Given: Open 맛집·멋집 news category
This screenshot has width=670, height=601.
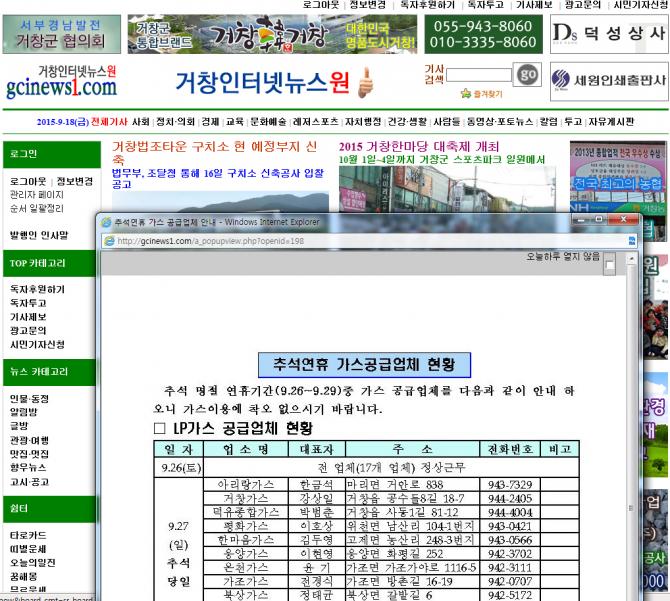Looking at the screenshot, I should point(29,454).
